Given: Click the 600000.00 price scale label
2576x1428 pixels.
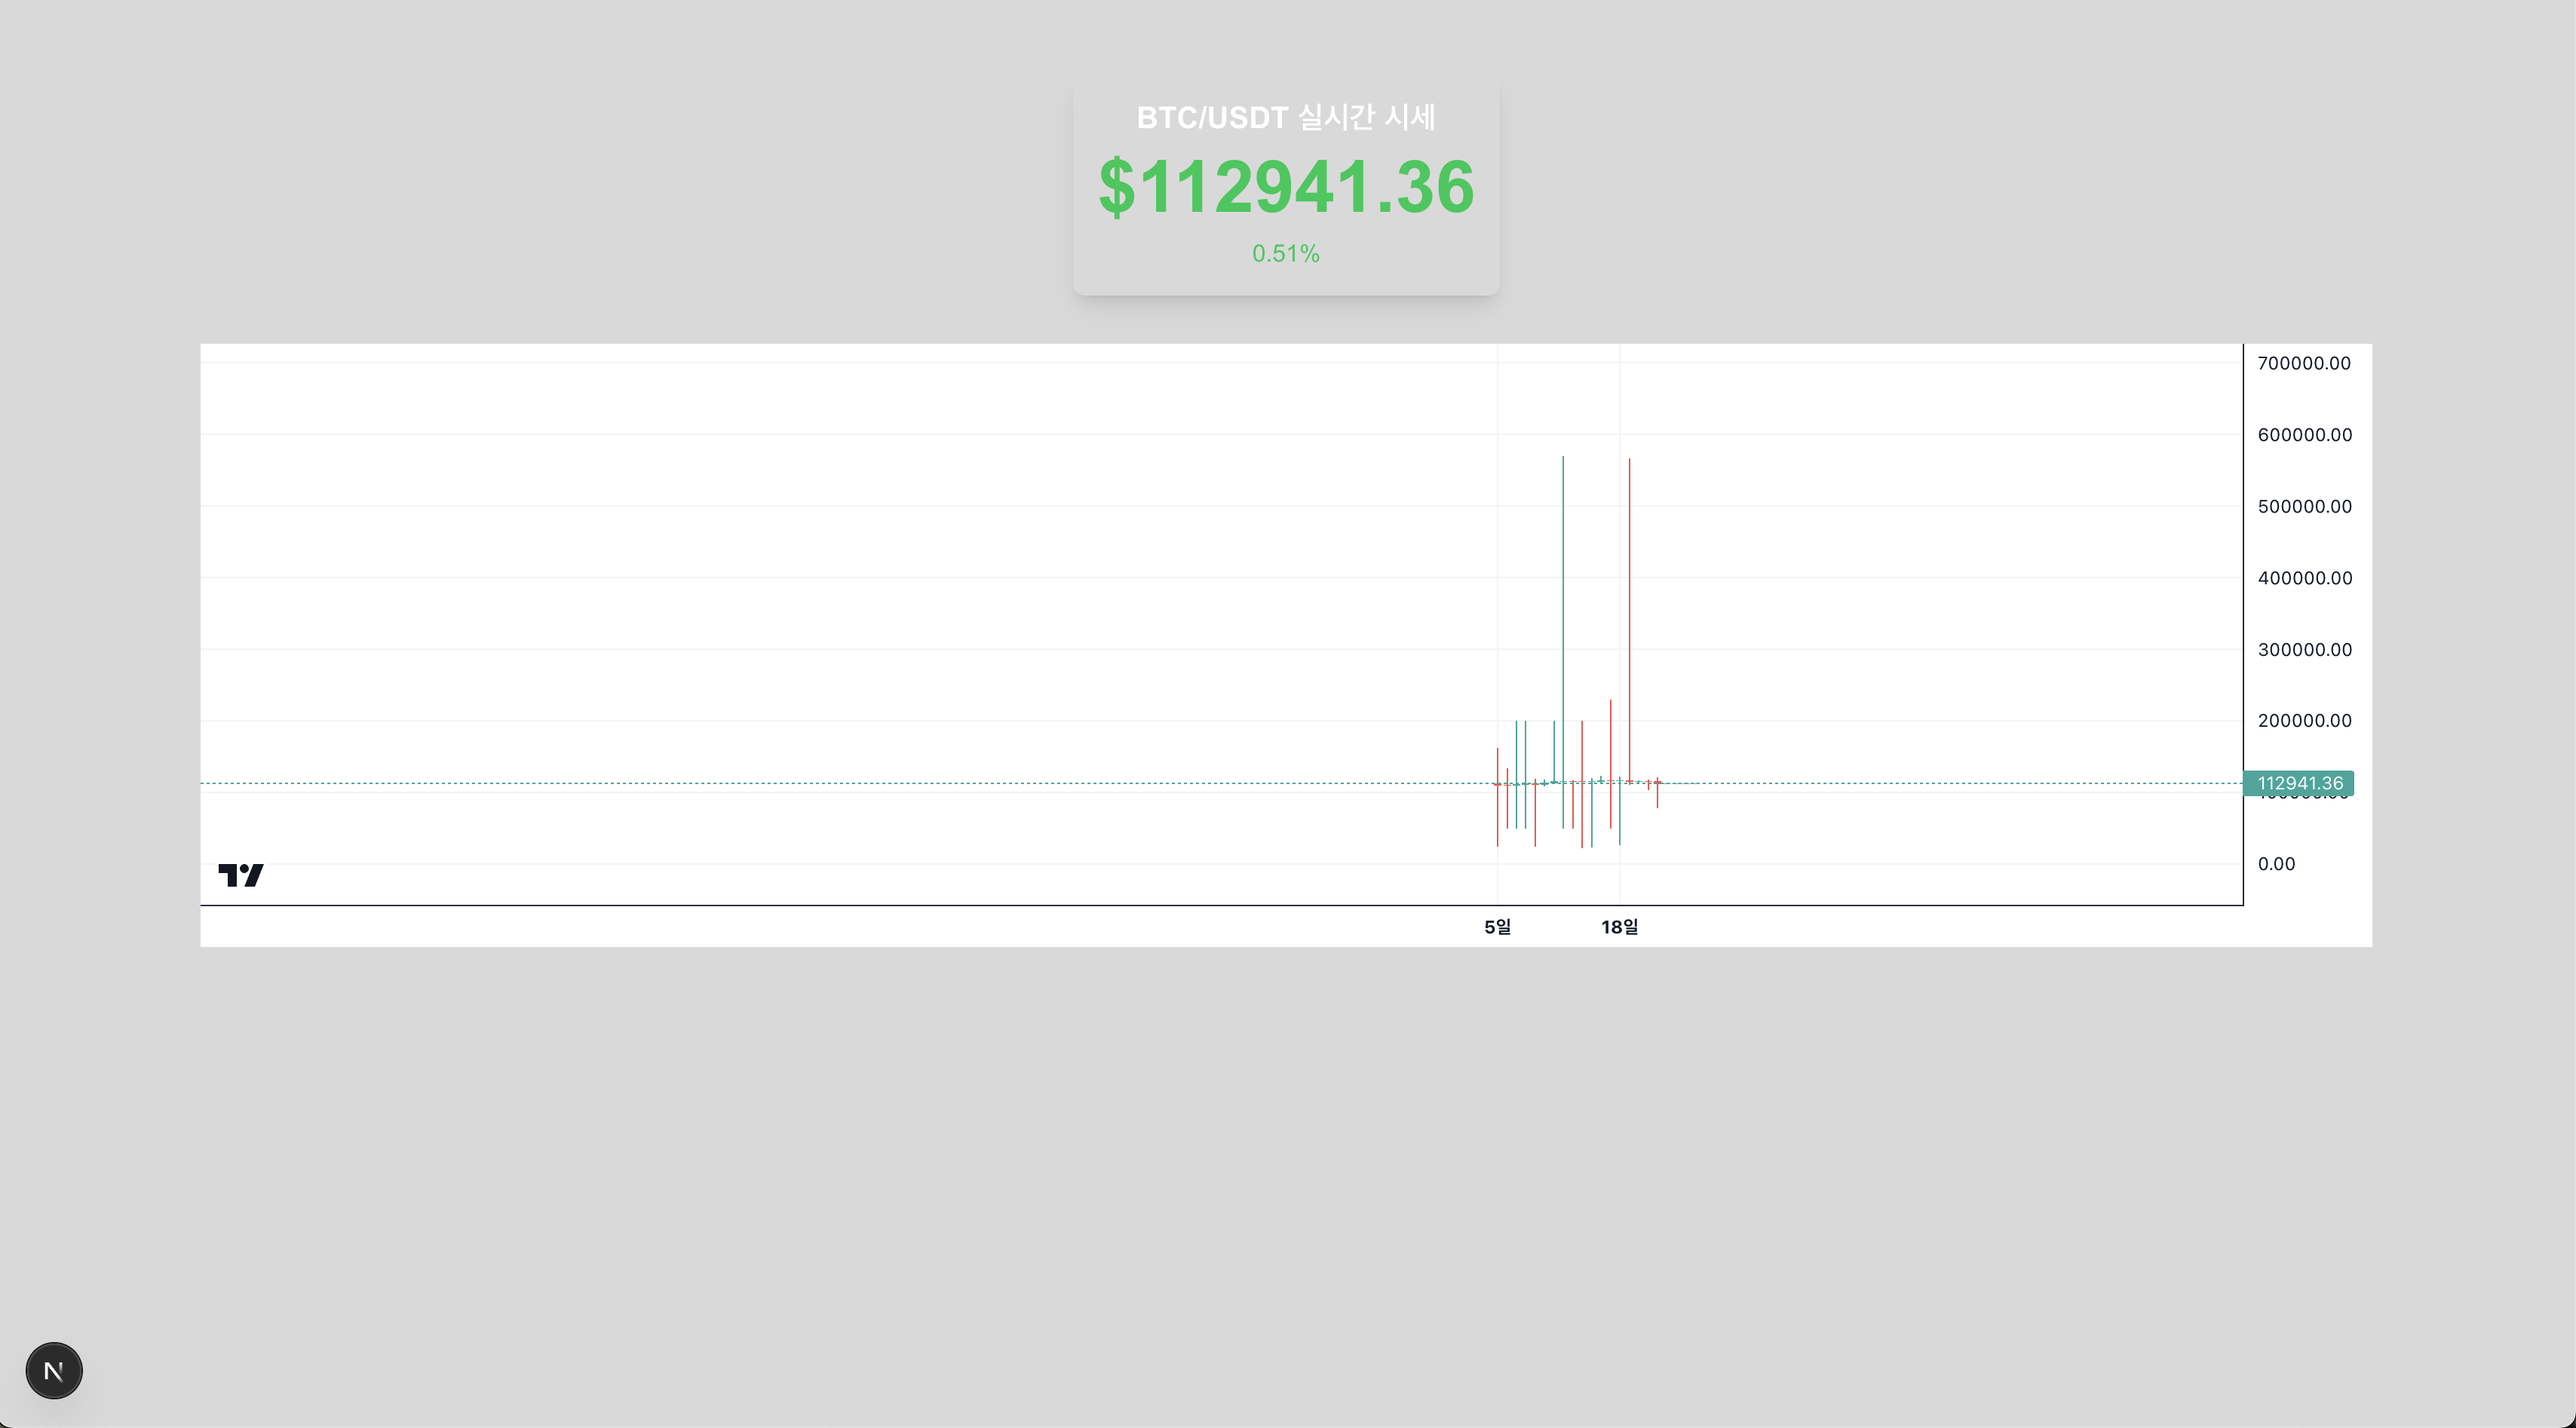Looking at the screenshot, I should point(2304,435).
